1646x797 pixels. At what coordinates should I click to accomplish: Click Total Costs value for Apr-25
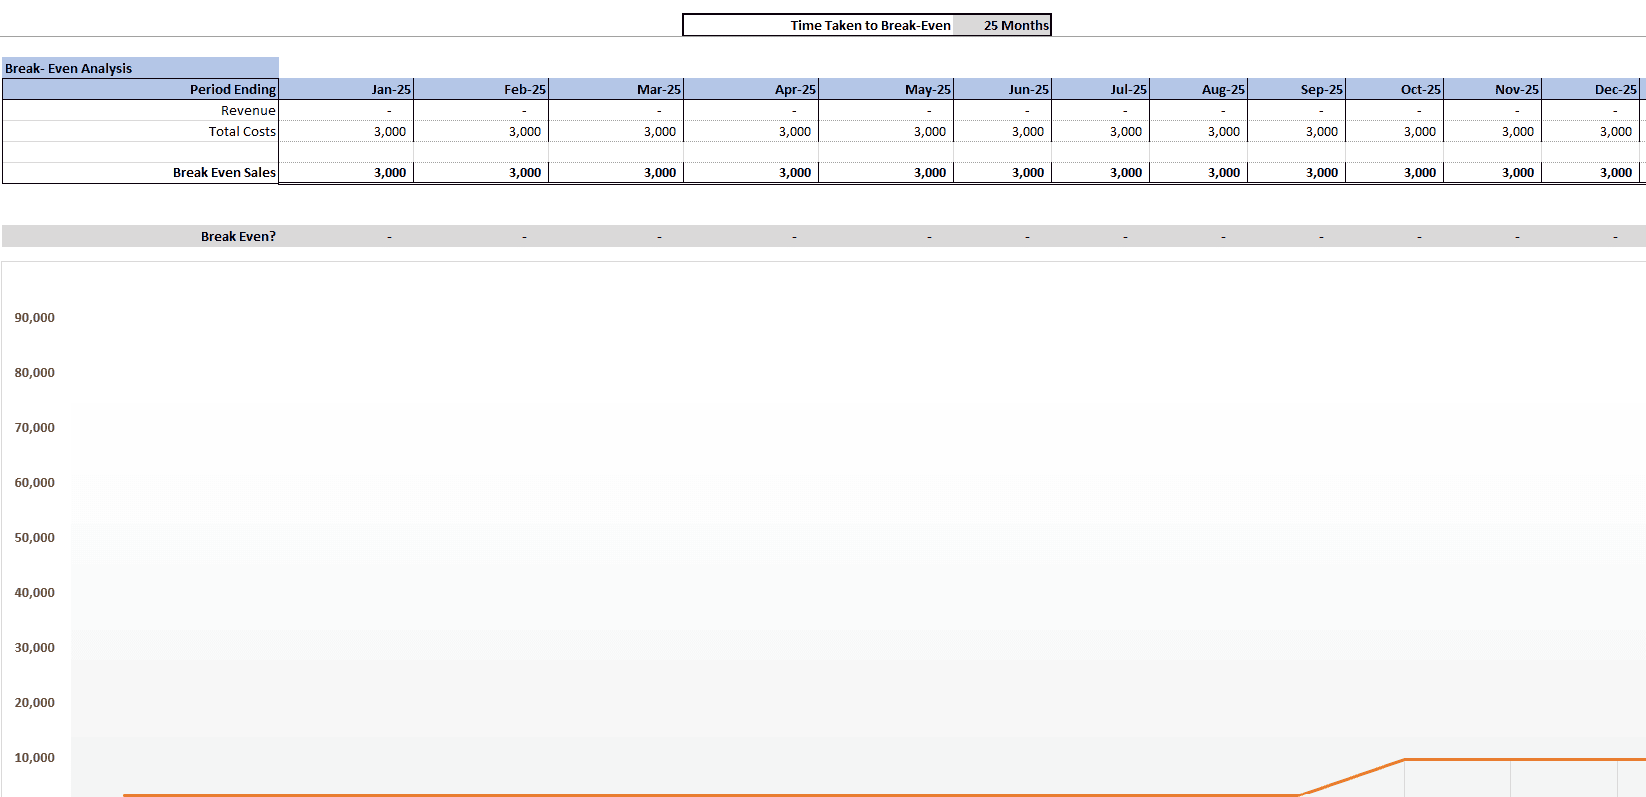coord(751,131)
